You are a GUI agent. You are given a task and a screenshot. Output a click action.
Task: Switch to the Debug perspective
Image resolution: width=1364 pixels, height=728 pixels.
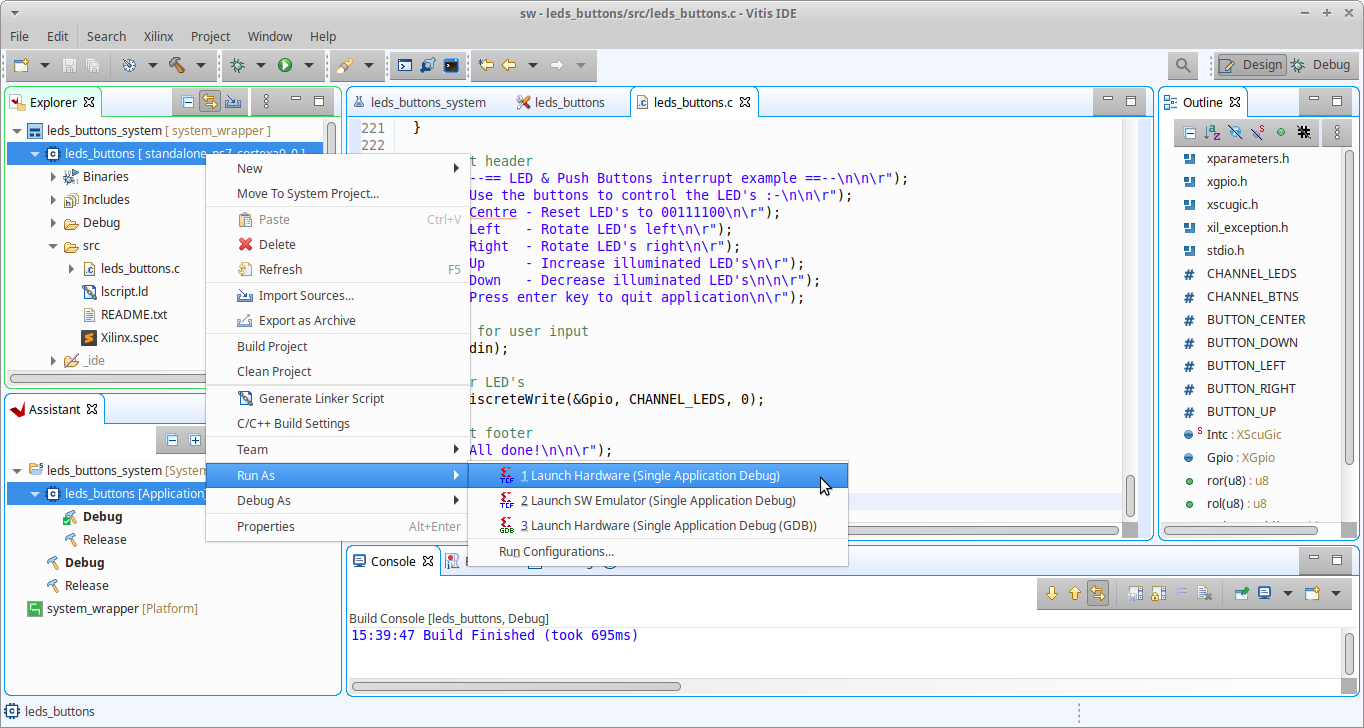coord(1320,65)
